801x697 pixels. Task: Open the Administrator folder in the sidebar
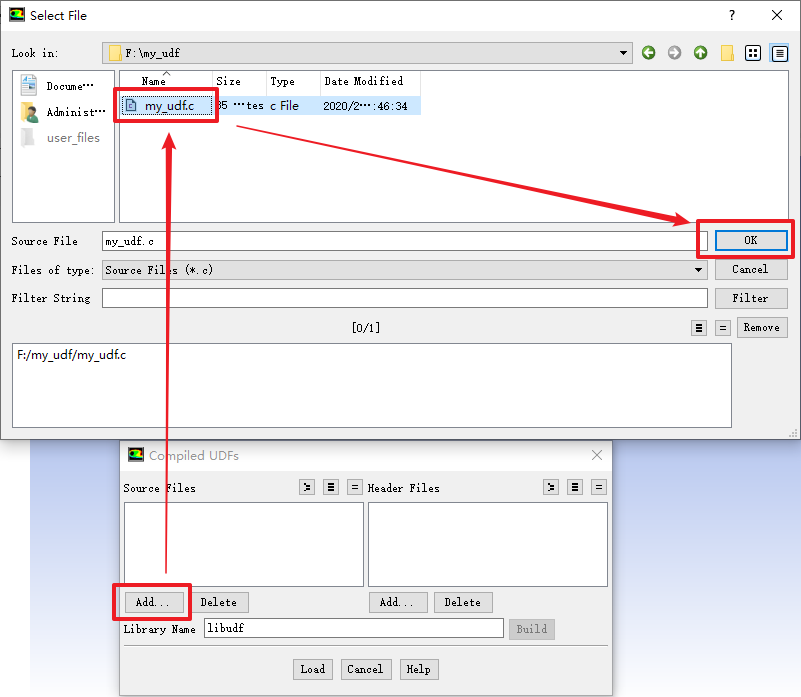coord(63,112)
